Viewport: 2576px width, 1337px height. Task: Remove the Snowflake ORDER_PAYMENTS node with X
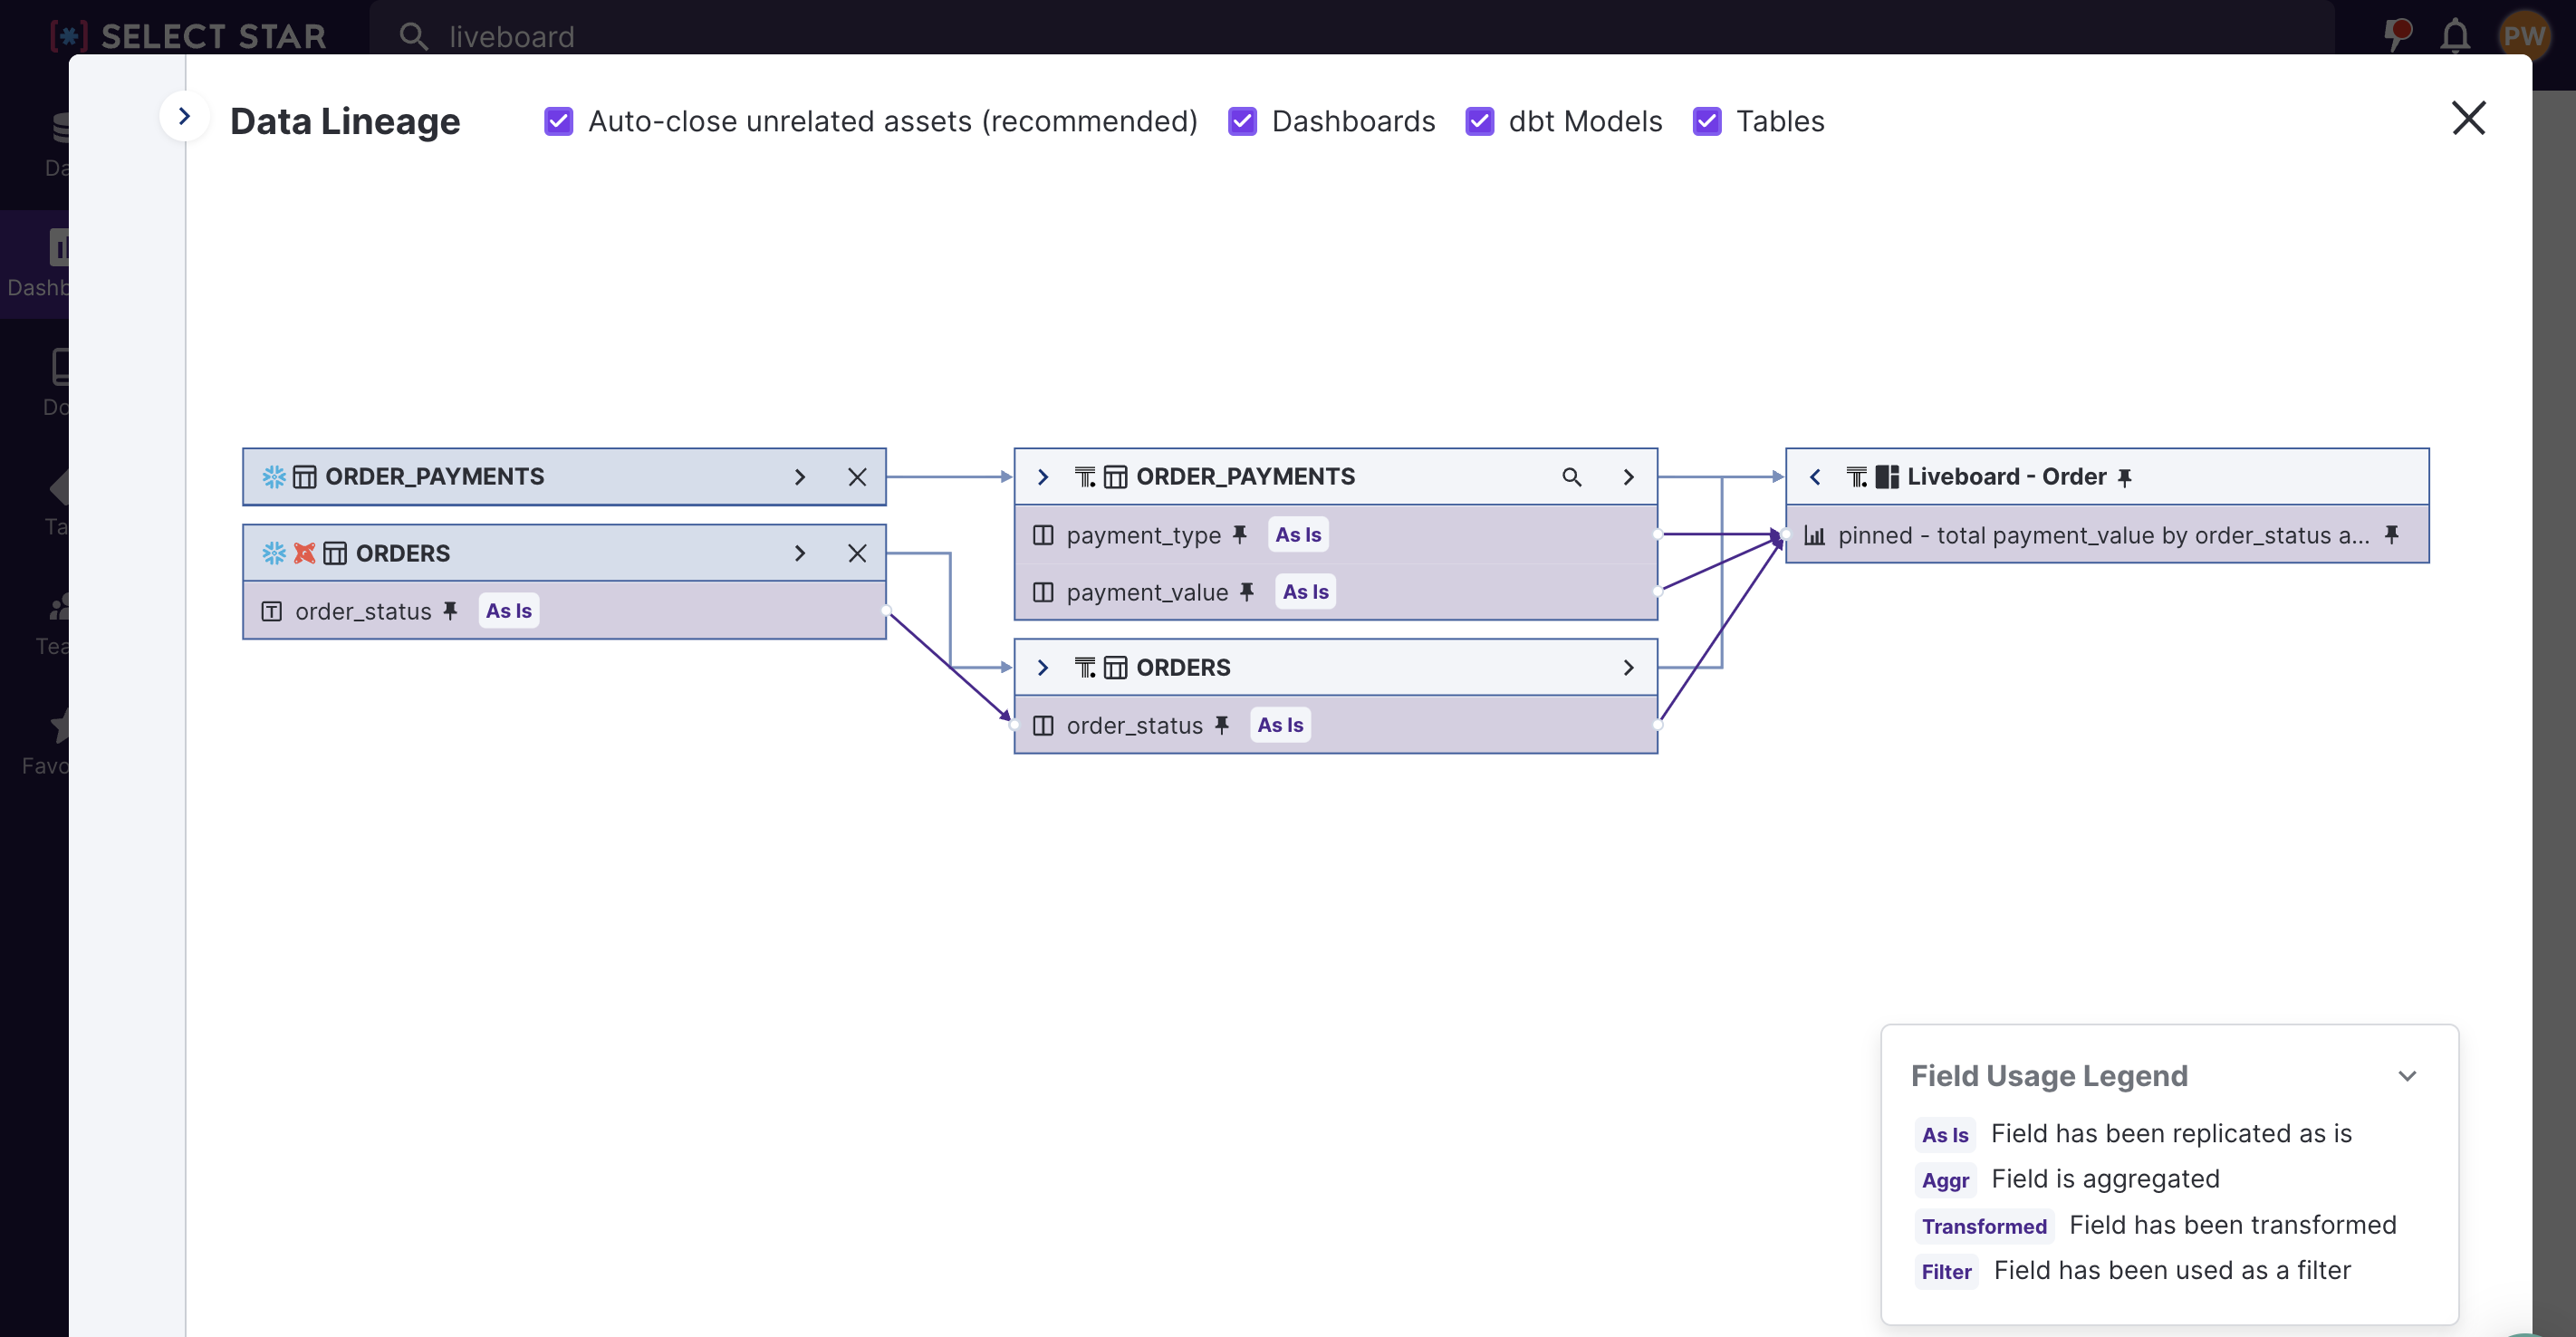[x=857, y=477]
